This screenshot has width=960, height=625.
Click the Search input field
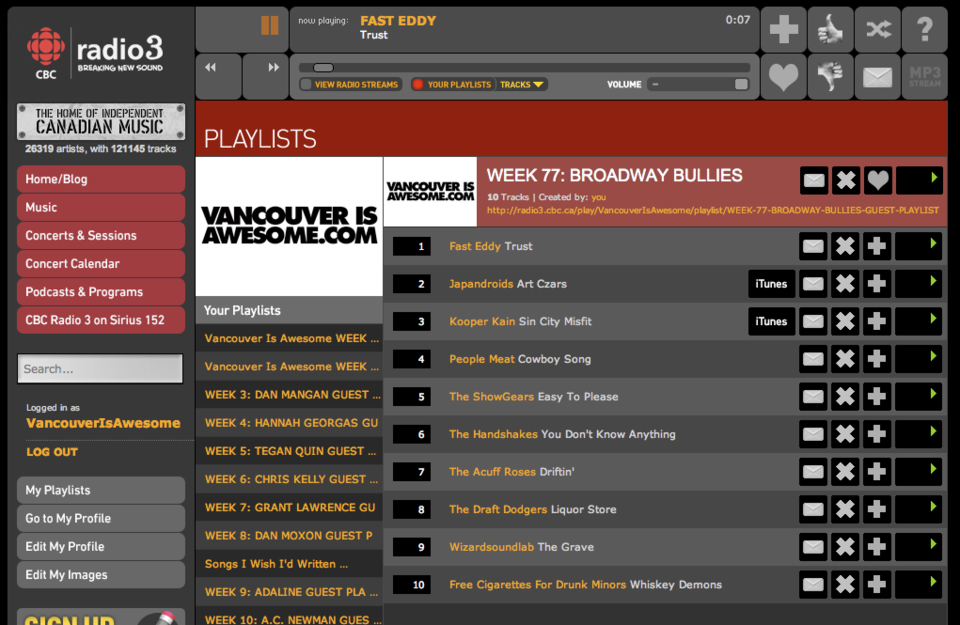pos(100,369)
